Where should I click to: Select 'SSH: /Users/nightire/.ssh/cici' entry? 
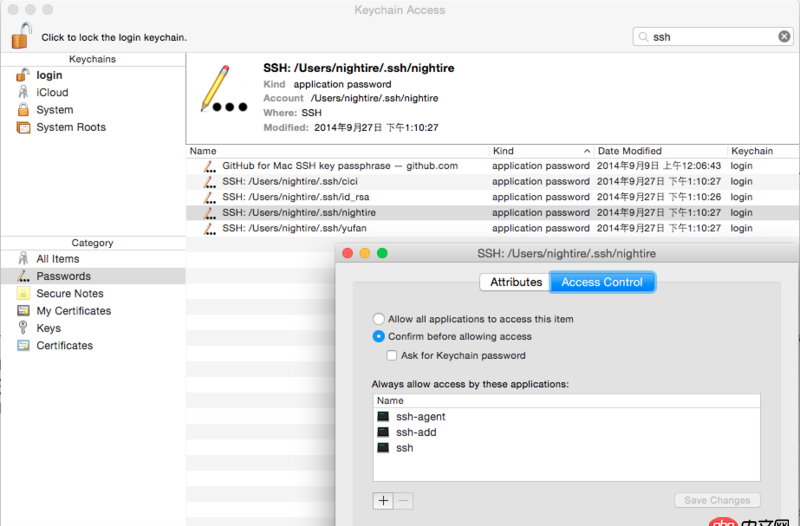(x=290, y=182)
